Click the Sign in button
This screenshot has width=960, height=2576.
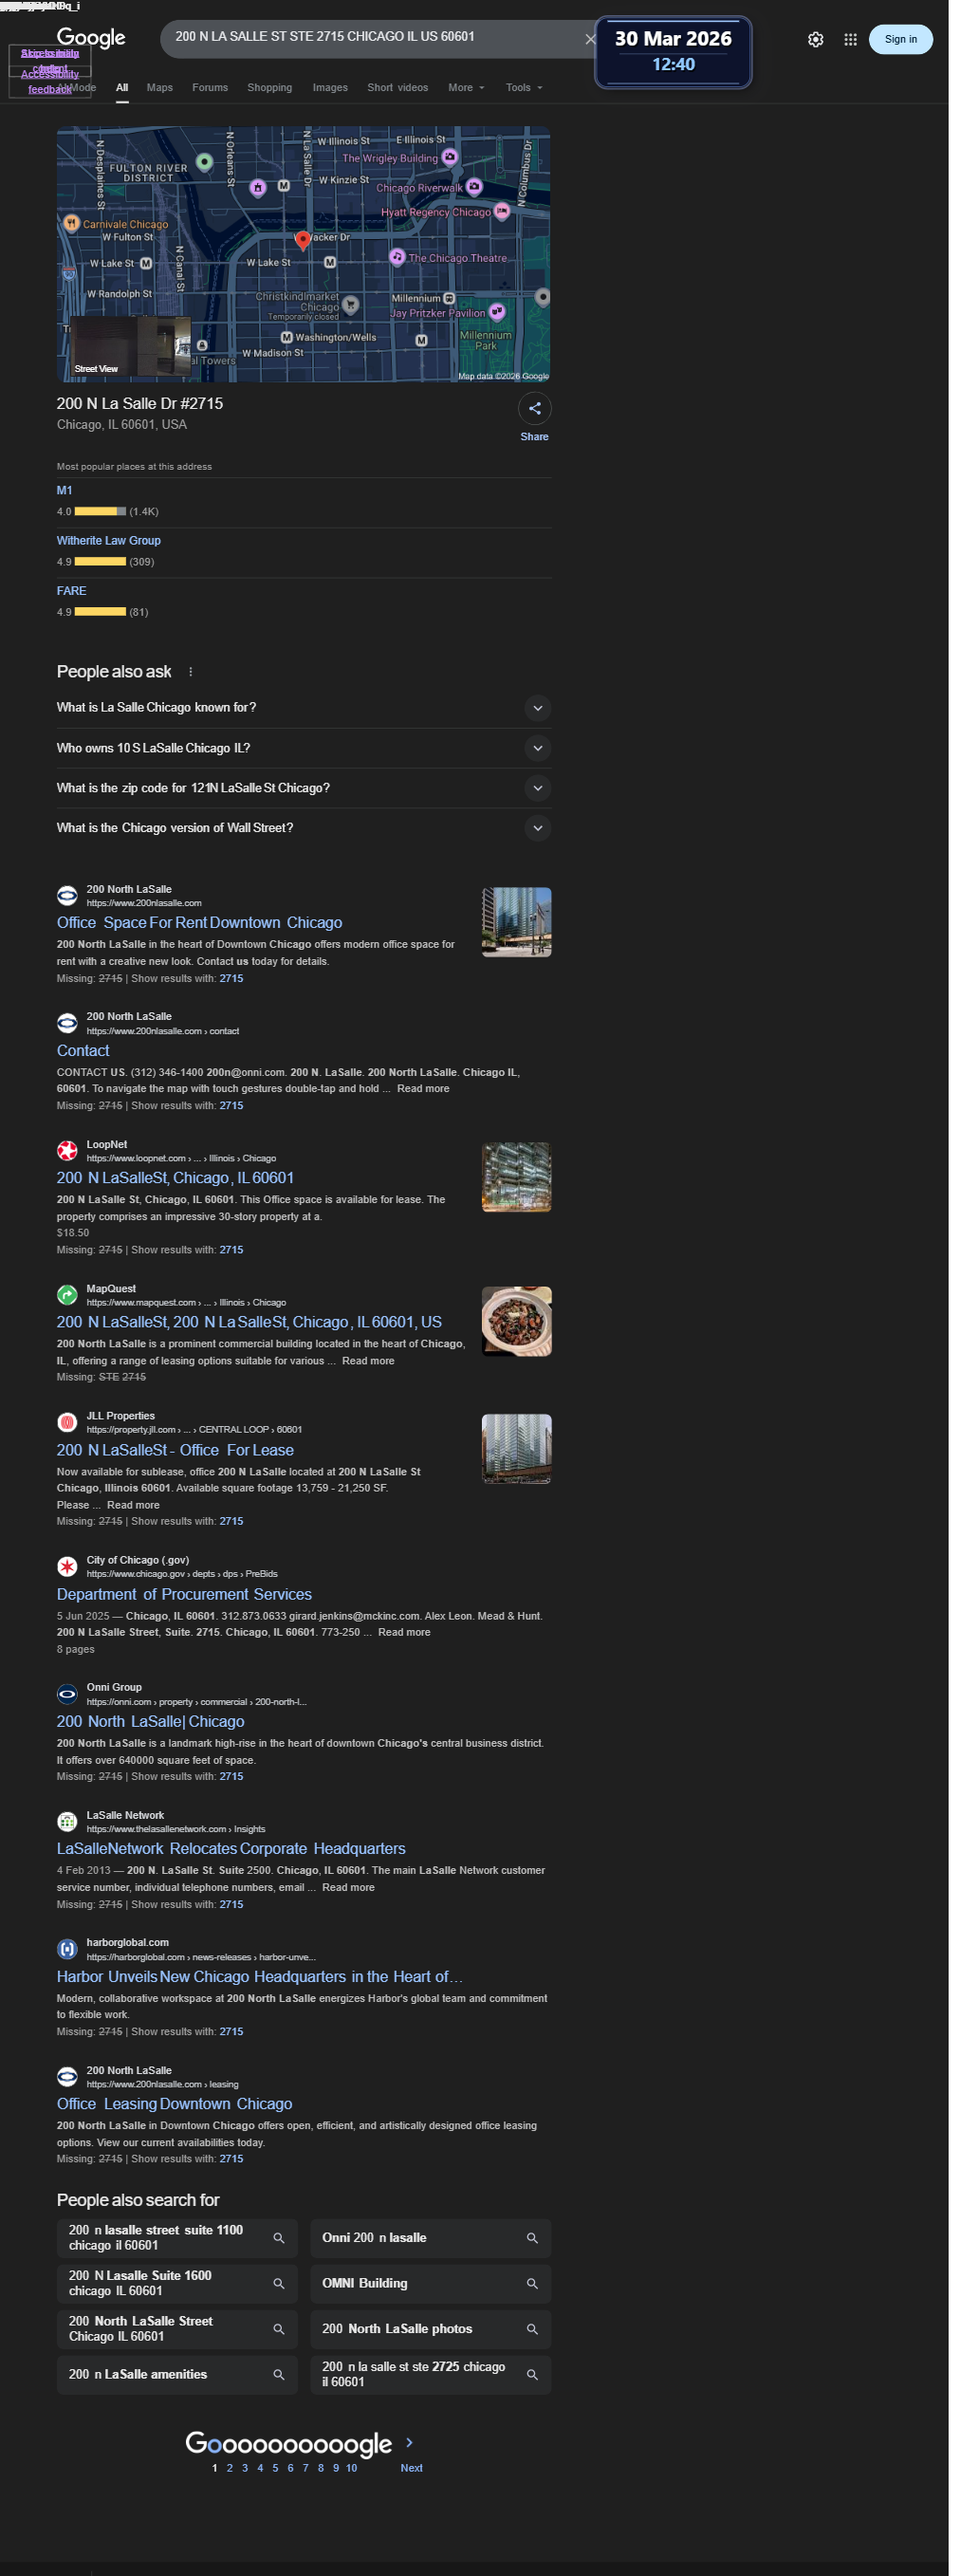pos(900,39)
